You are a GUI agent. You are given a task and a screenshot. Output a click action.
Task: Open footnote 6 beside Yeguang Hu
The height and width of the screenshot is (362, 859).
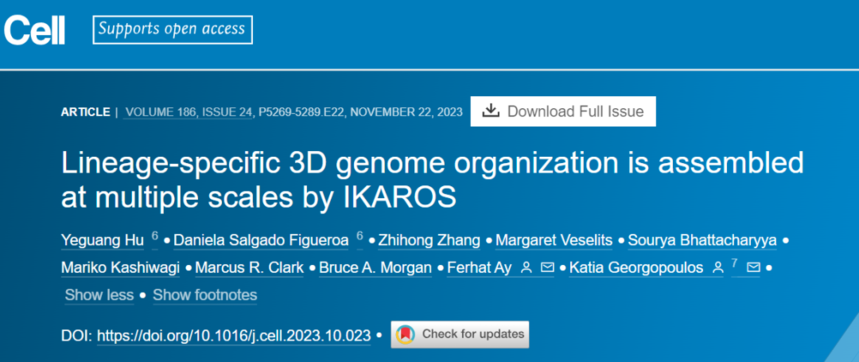[x=154, y=237]
